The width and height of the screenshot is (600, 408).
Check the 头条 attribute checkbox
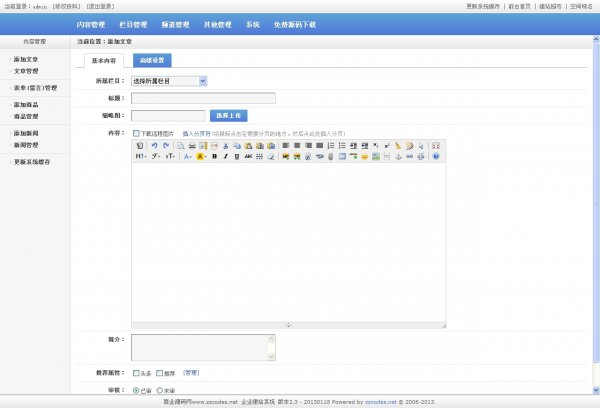tap(136, 373)
